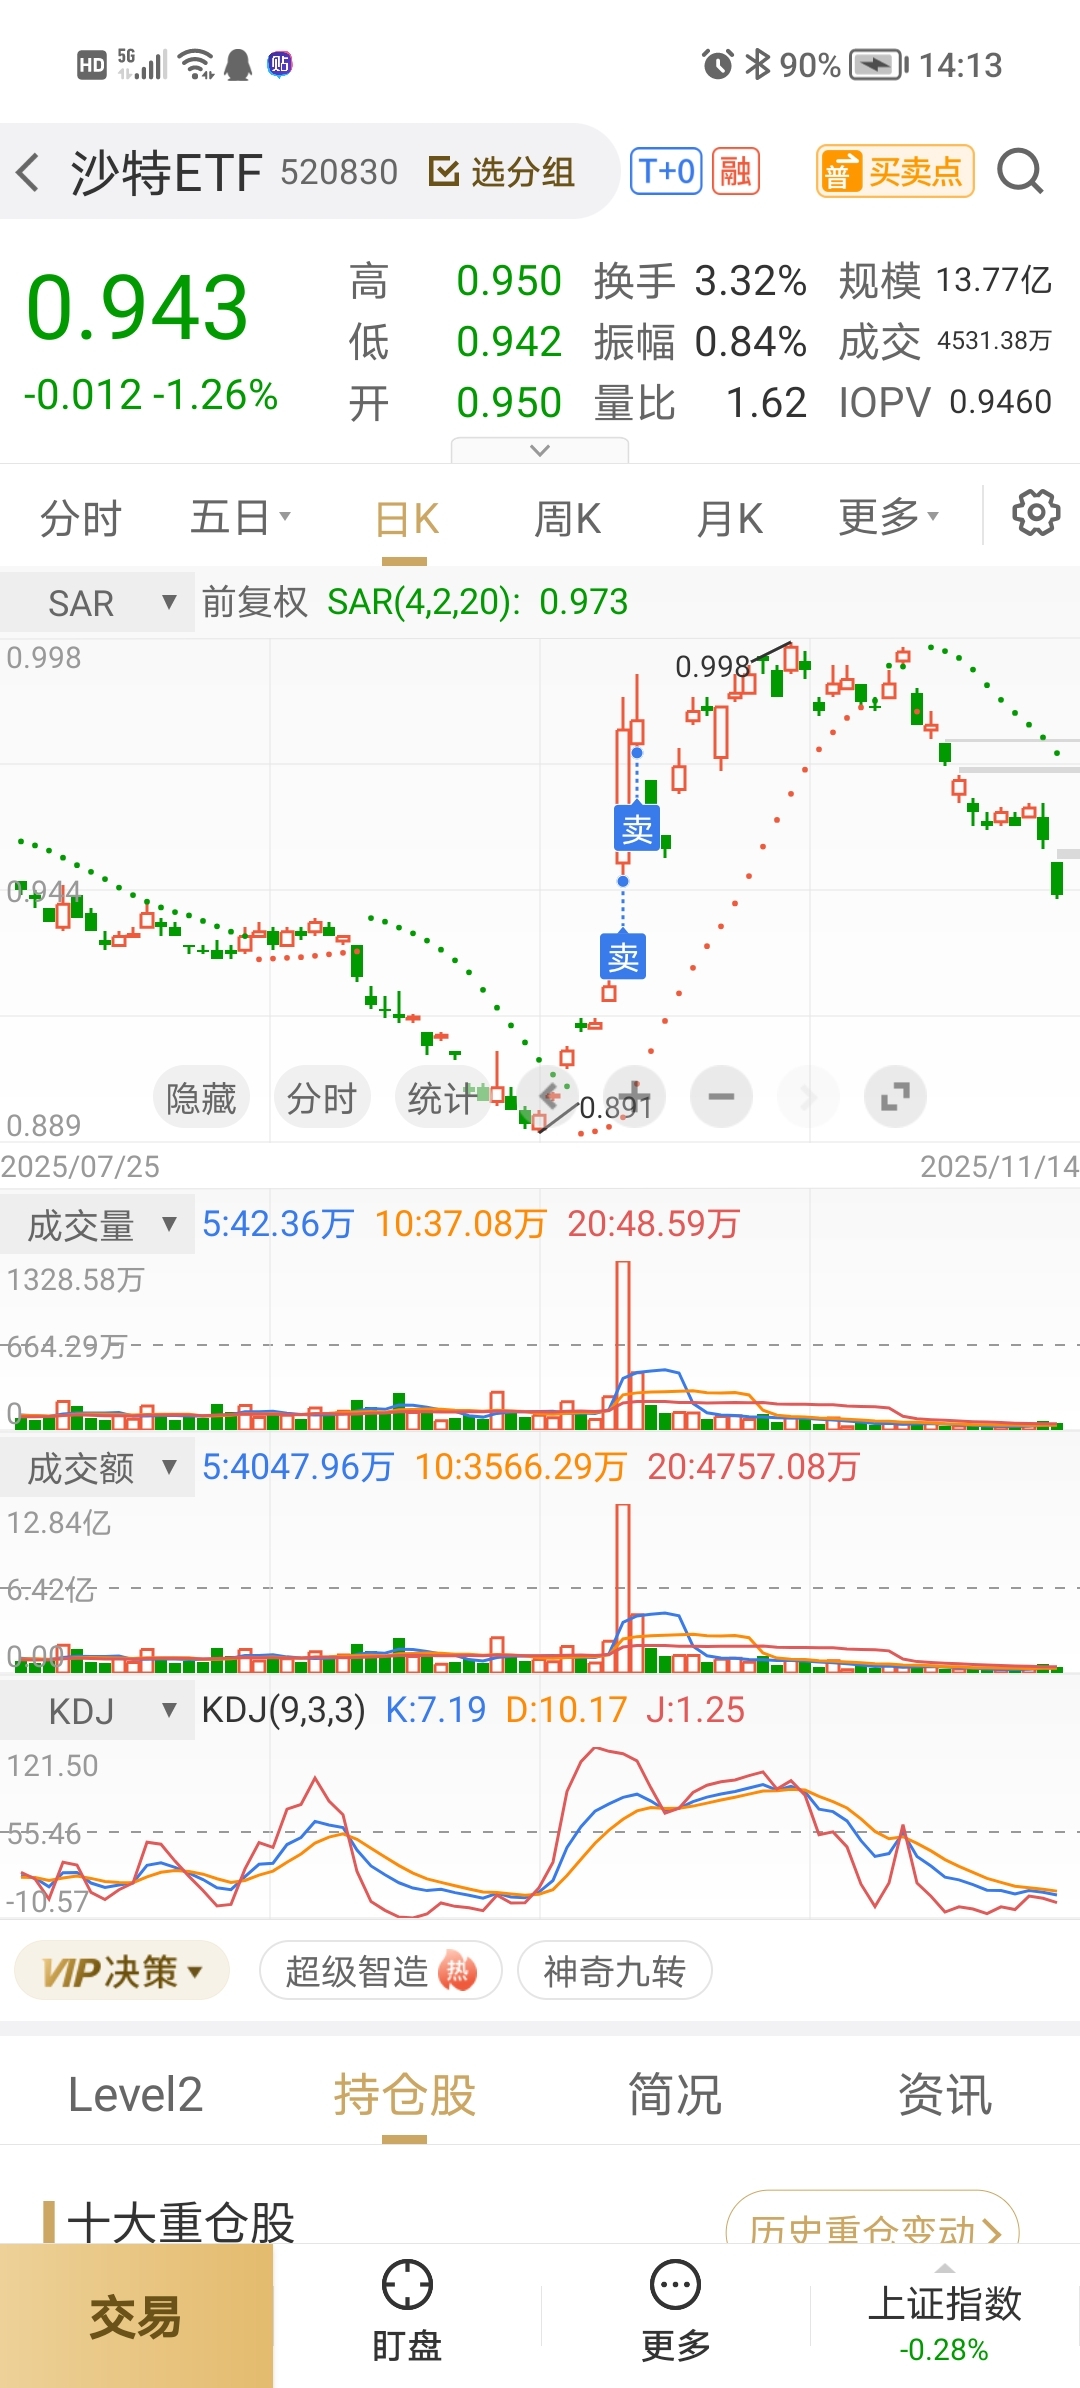The width and height of the screenshot is (1080, 2388).
Task: Select 持仓股 tab
Action: point(404,2094)
